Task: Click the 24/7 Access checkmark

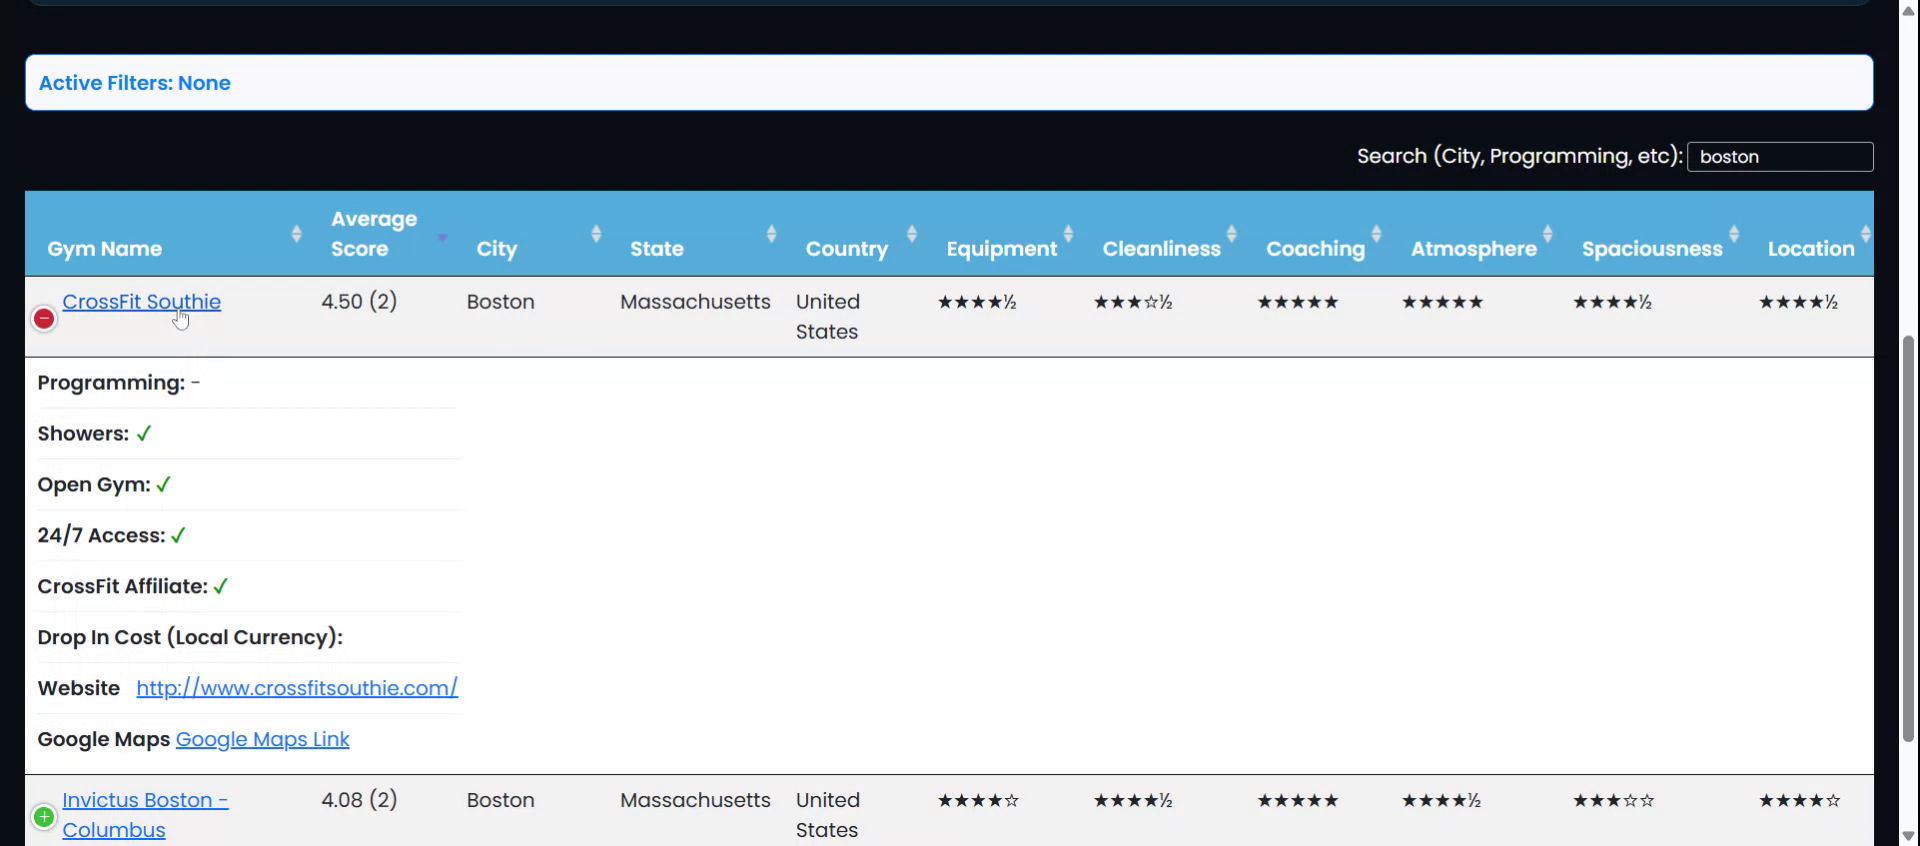Action: tap(178, 536)
